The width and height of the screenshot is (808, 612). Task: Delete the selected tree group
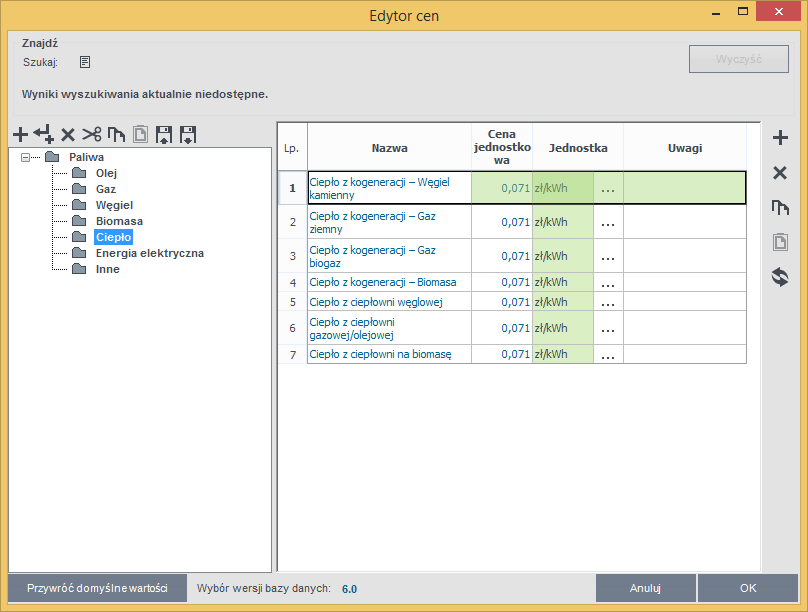point(68,135)
